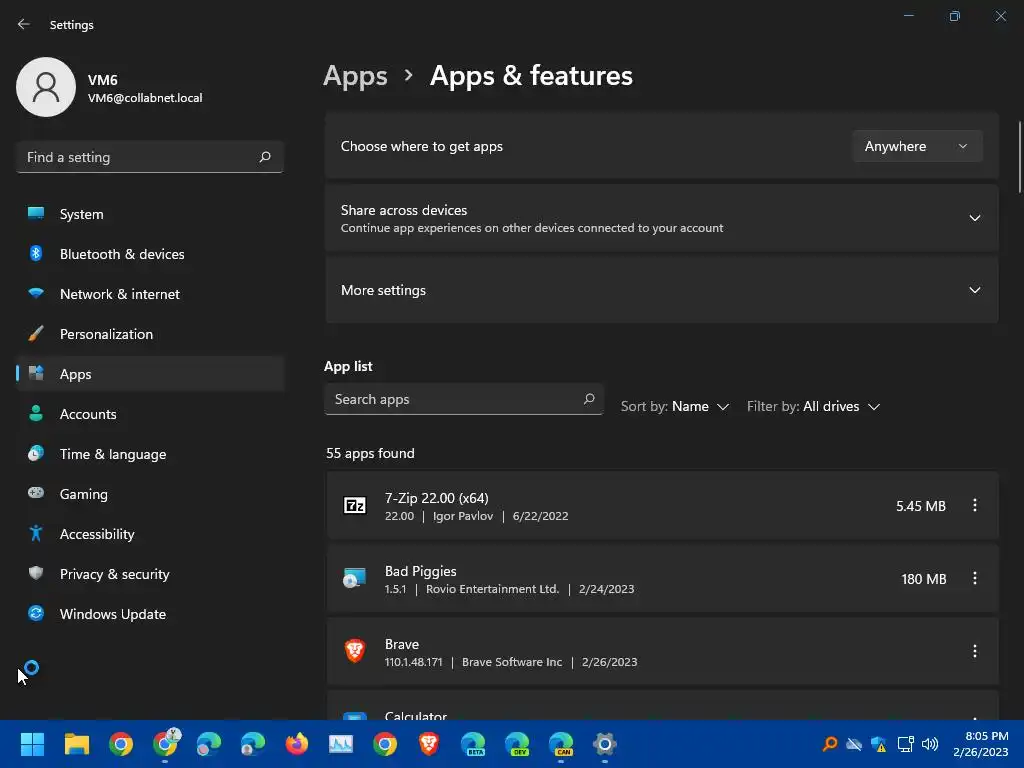This screenshot has height=768, width=1024.
Task: Click the Settings gear icon on the taskbar
Action: tap(605, 744)
